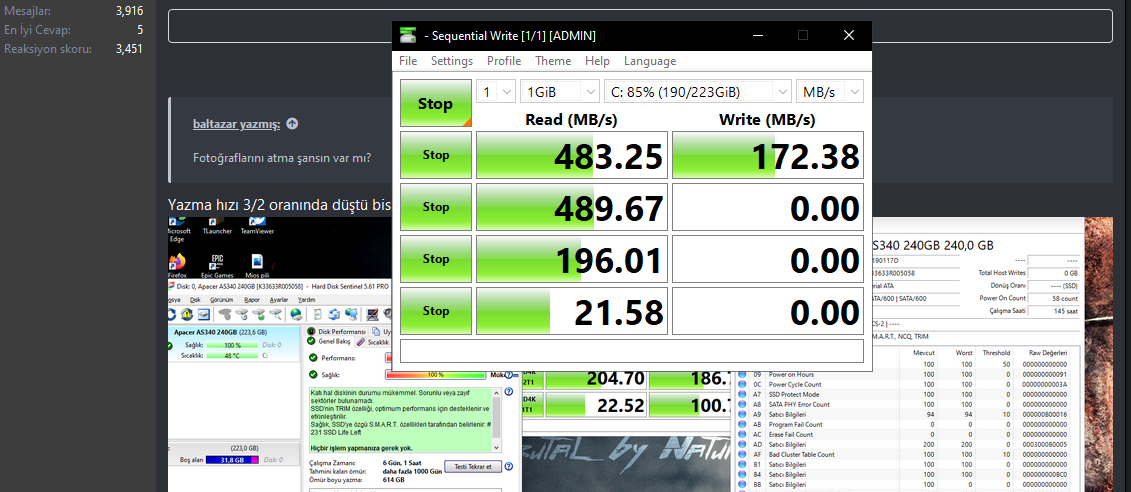Click the Stop button beside 489.67
This screenshot has width=1131, height=492.
(x=436, y=207)
